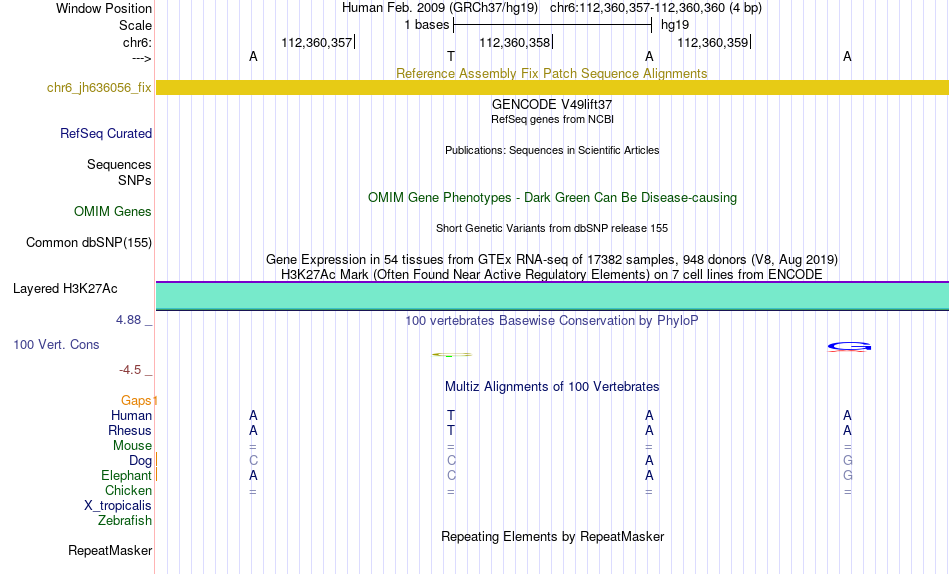Click the SNPs track label
Viewport: 950px width, 574px height.
pos(135,181)
